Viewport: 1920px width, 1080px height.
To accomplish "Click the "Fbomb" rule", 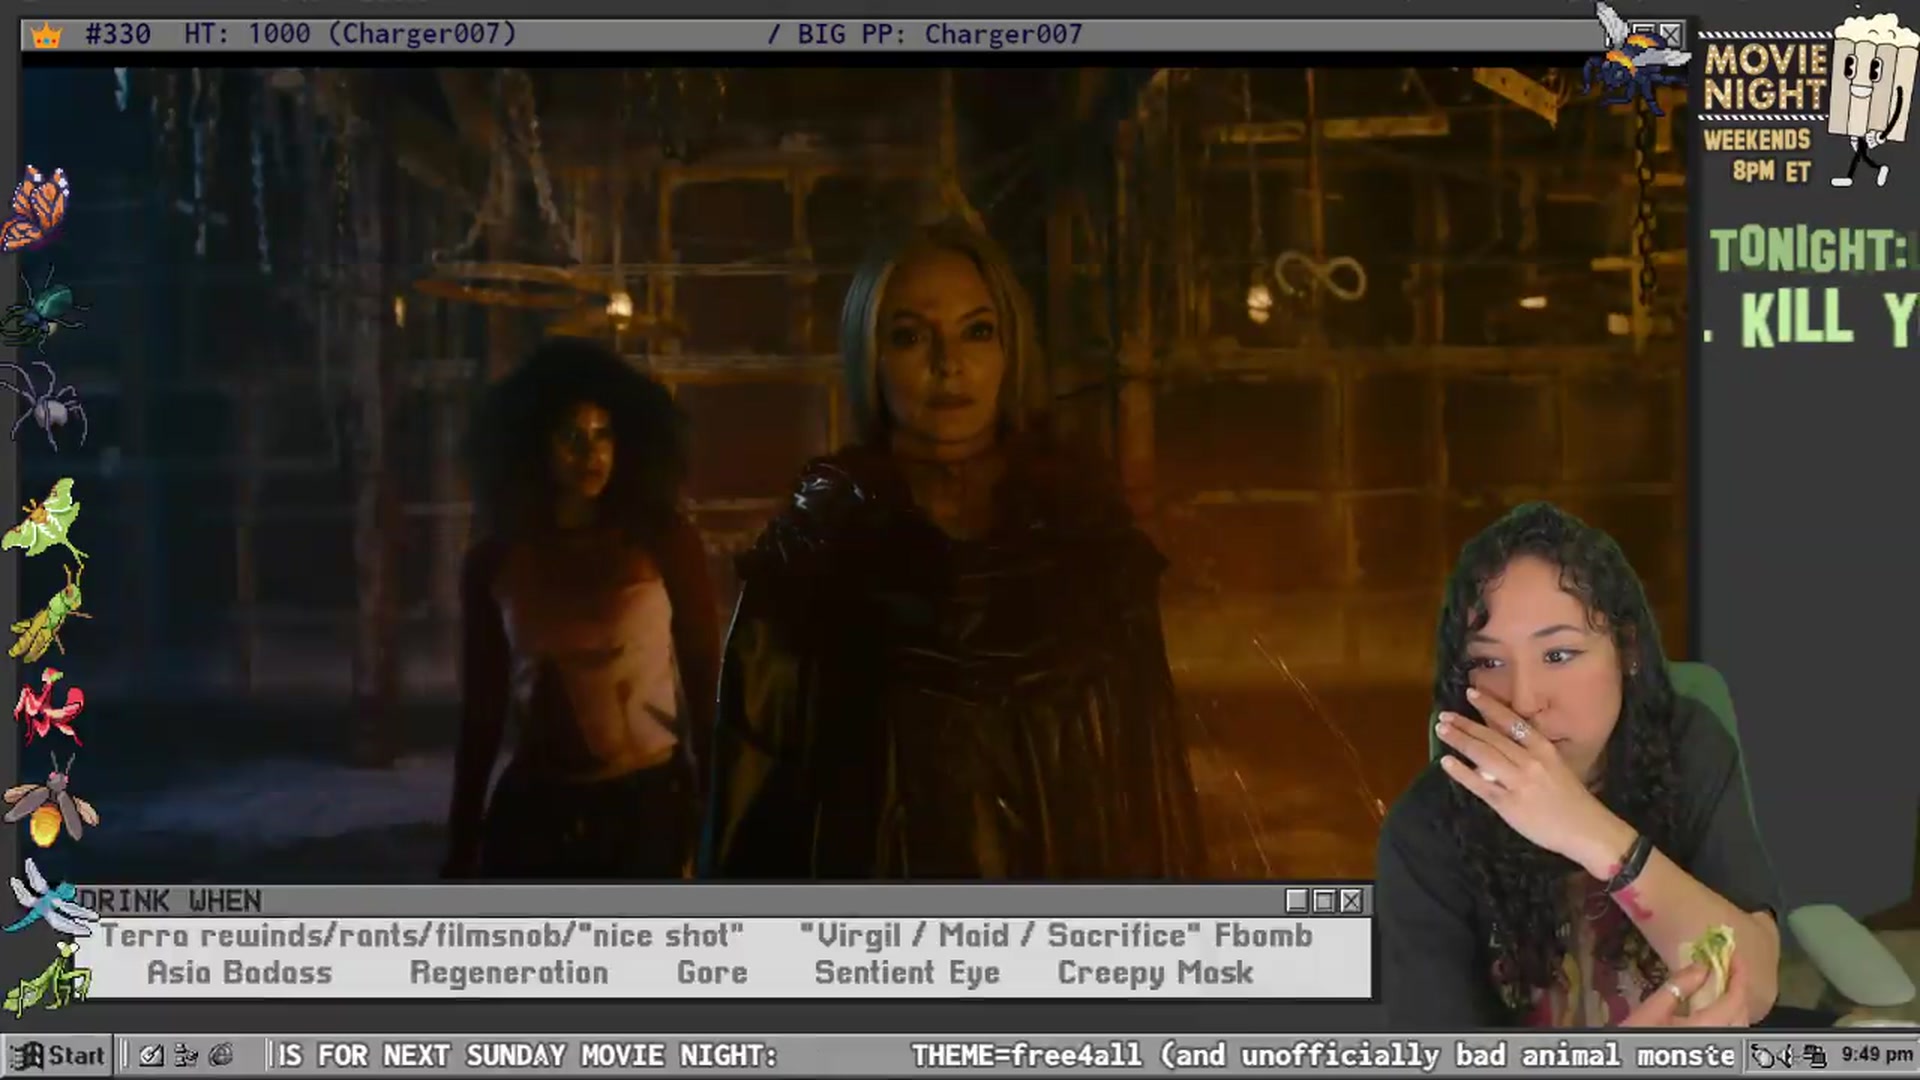I will point(1263,936).
